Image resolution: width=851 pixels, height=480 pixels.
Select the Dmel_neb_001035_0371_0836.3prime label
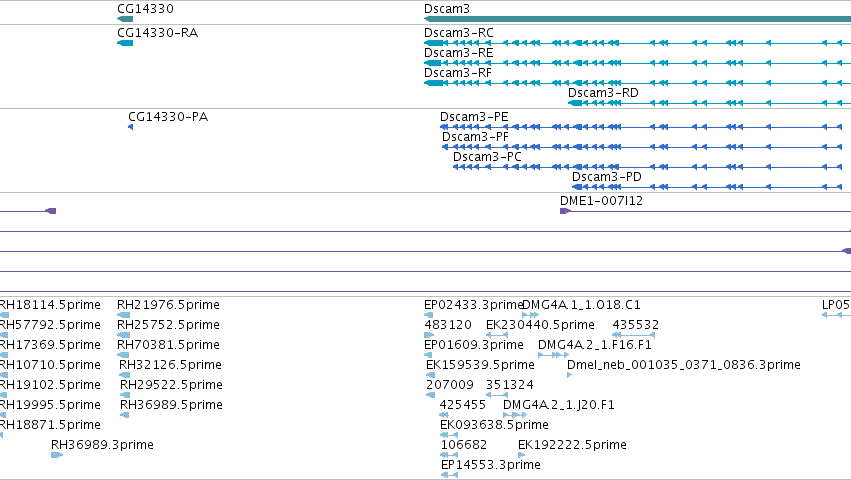point(683,365)
